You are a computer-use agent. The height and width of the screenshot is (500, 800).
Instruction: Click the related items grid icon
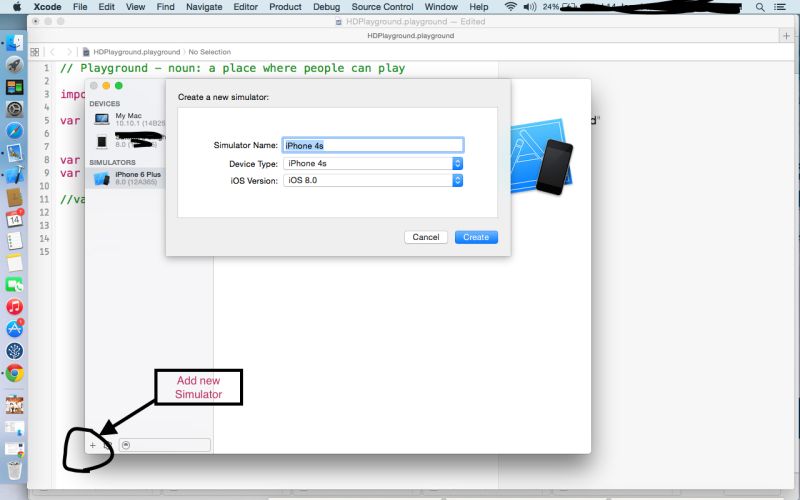(x=35, y=52)
